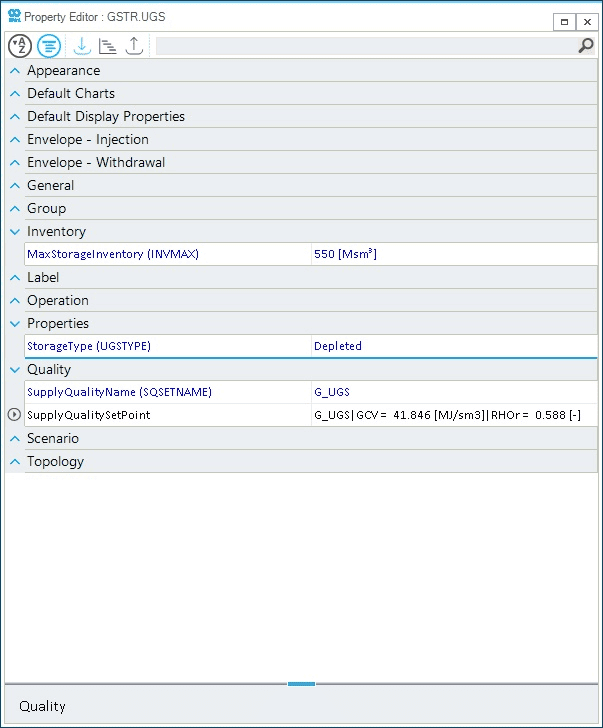Click the Topology header text
603x728 pixels.
(56, 462)
